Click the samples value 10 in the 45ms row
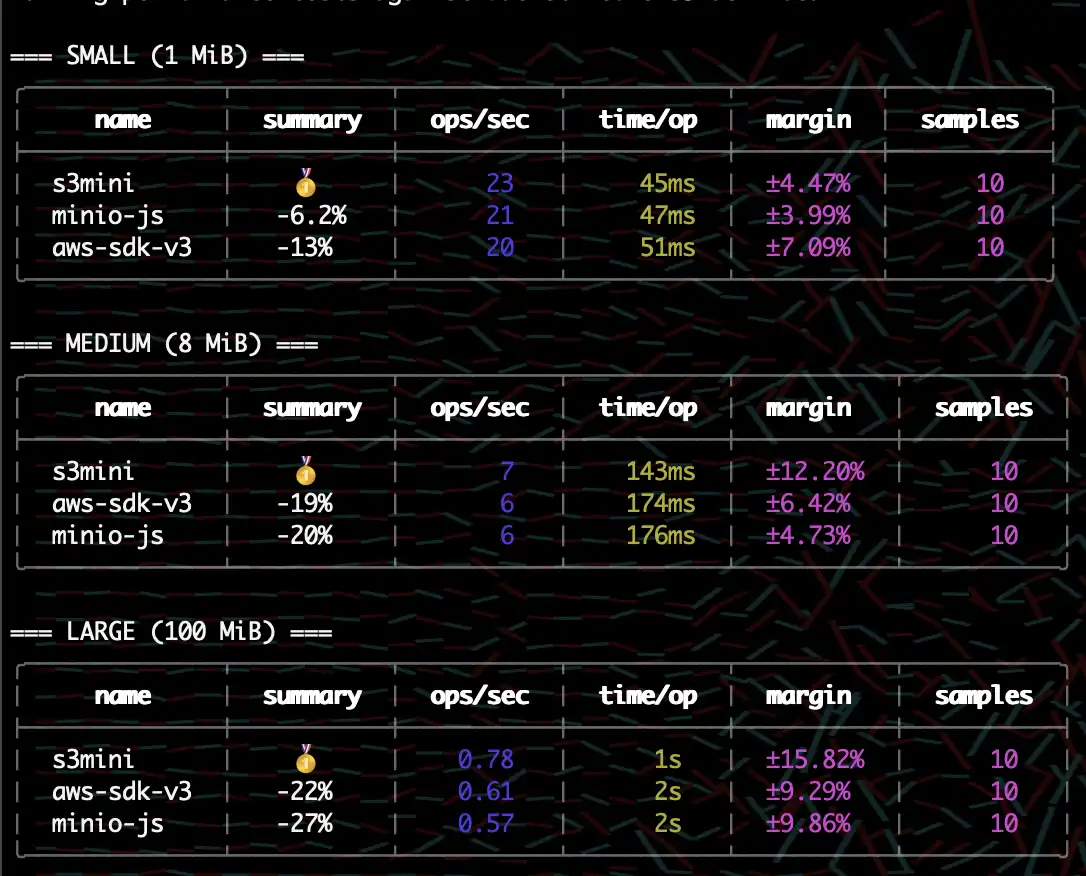1086x876 pixels. point(990,184)
